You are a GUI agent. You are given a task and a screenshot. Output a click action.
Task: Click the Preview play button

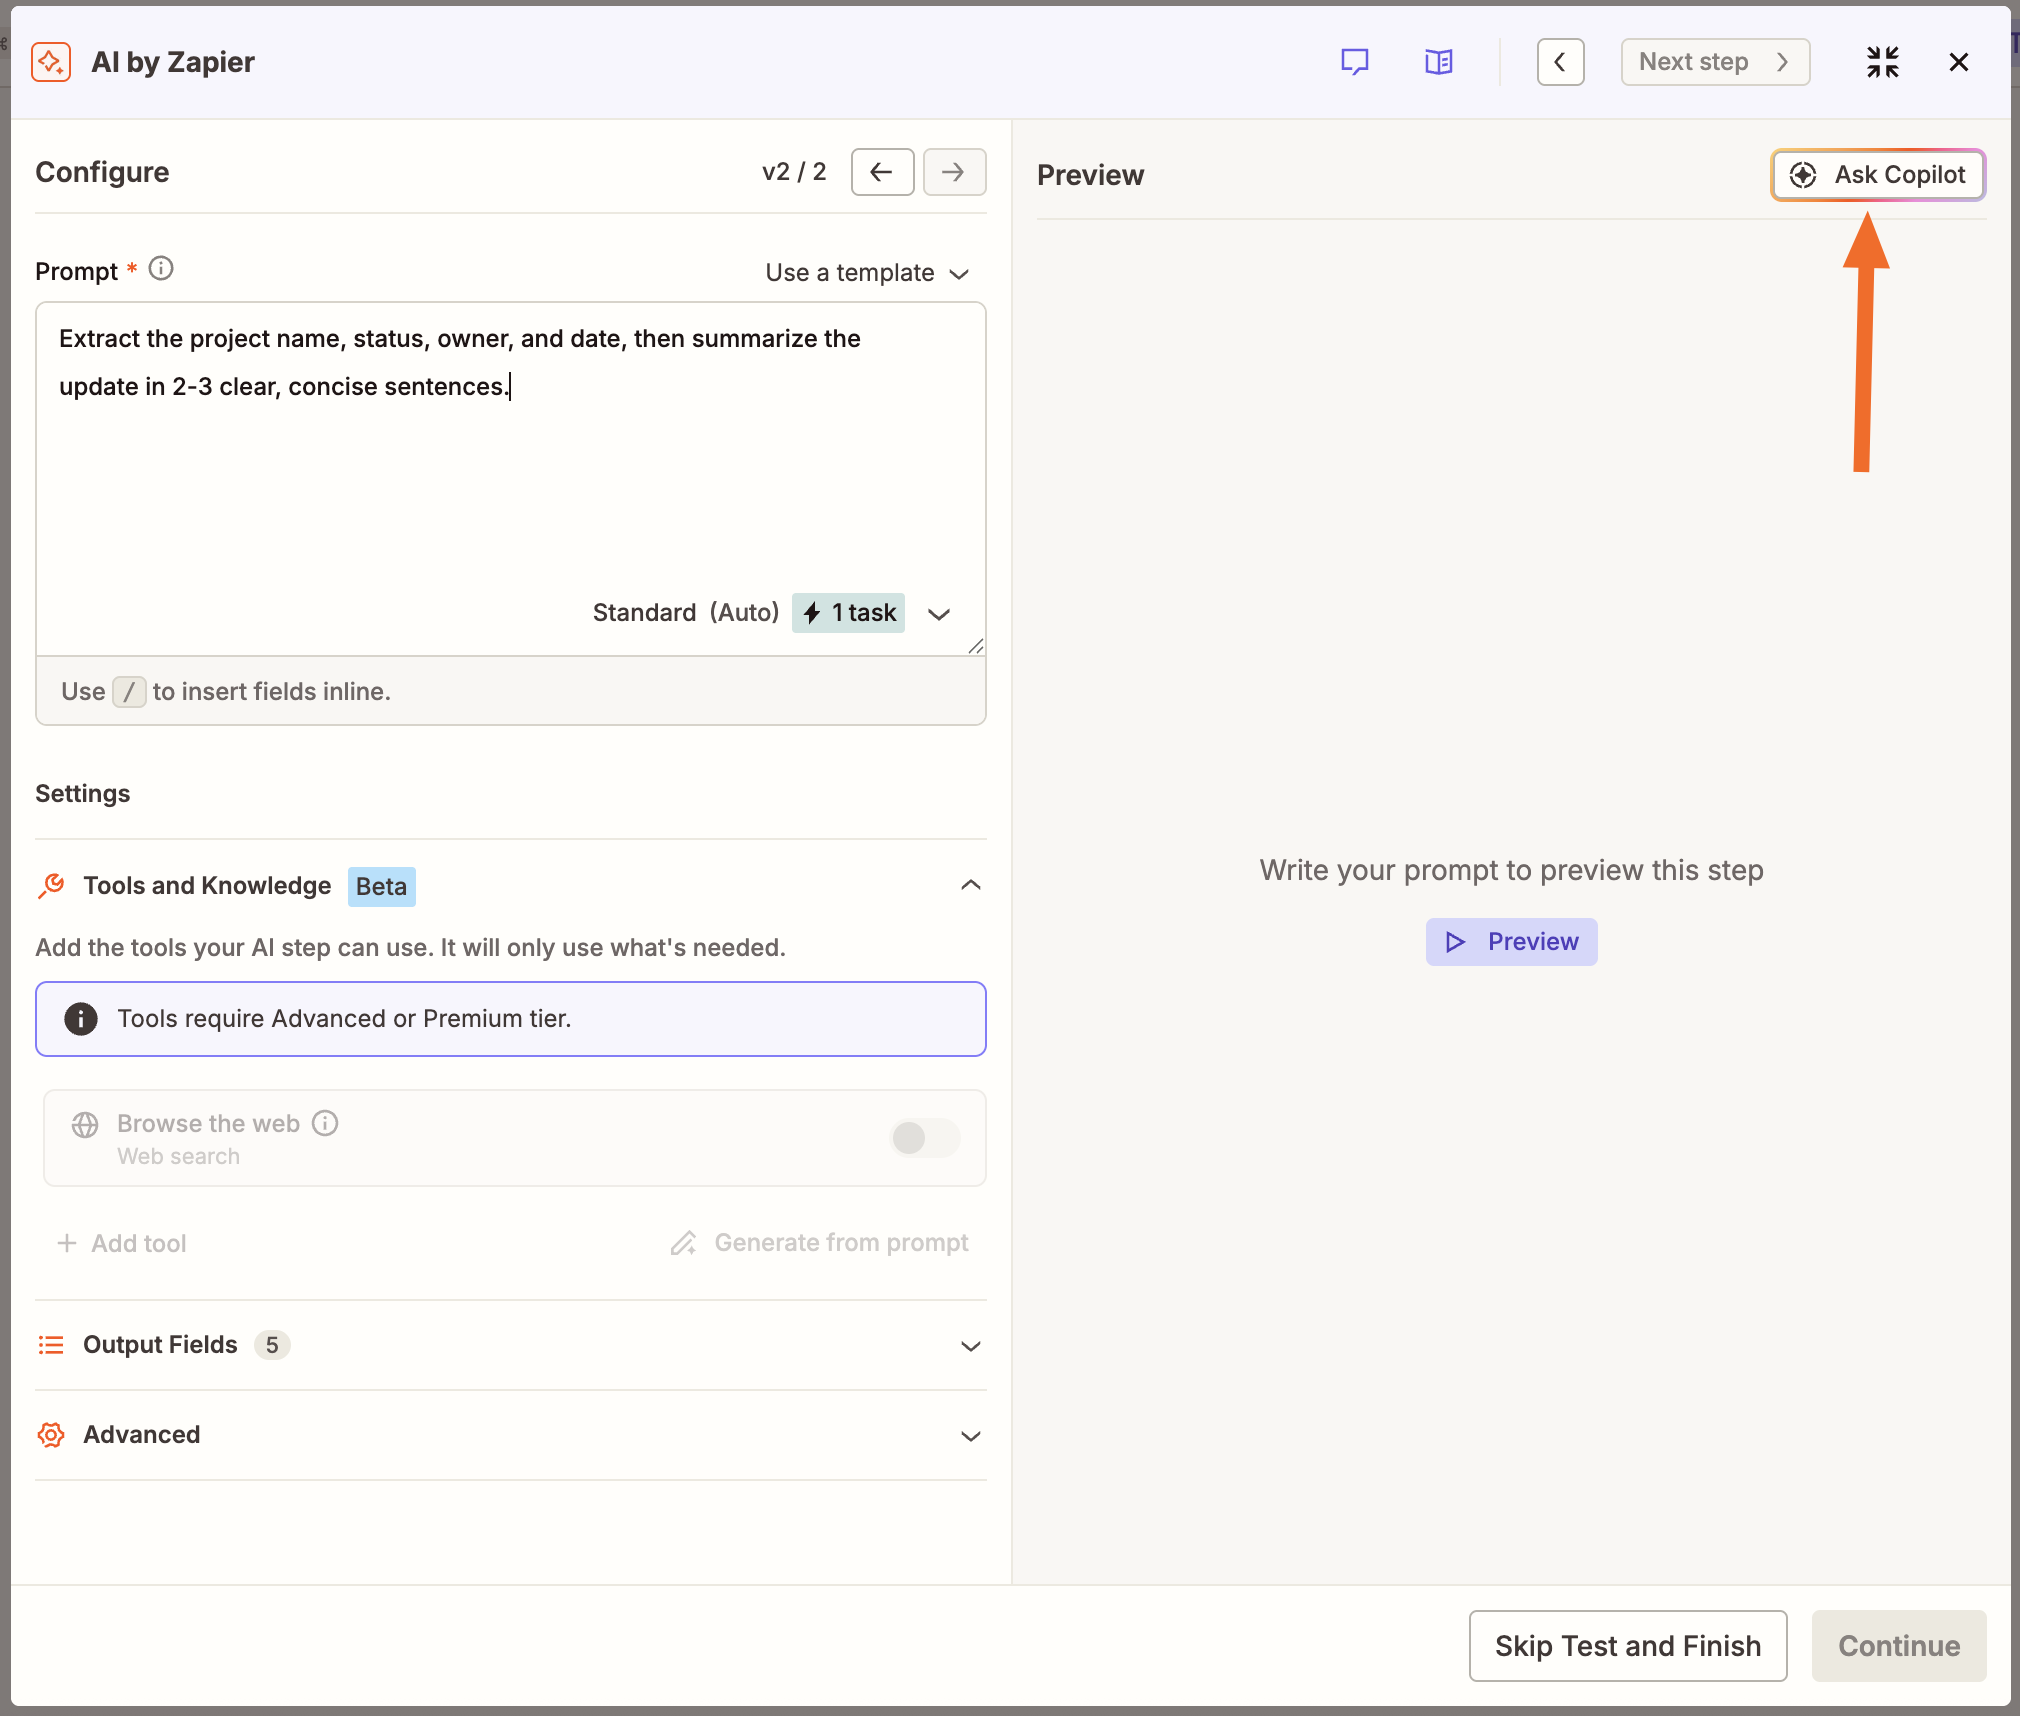[x=1511, y=942]
